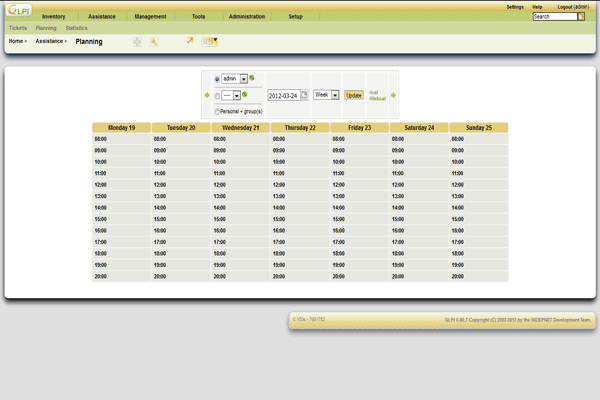
Task: Select the group radio button
Action: click(x=217, y=96)
